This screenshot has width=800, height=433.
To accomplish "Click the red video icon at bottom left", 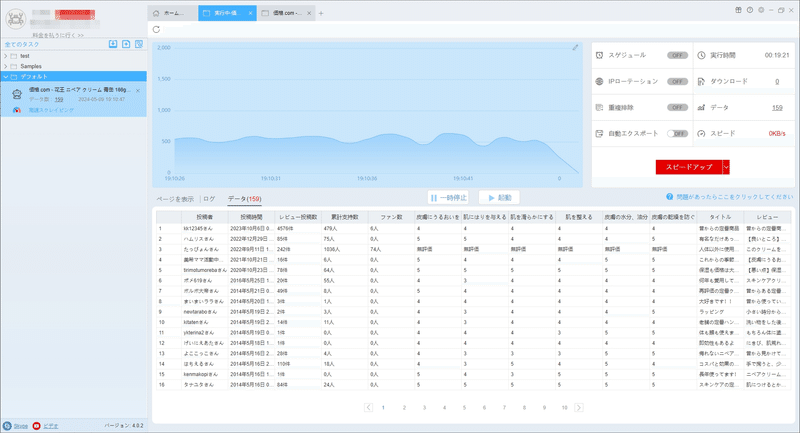I will point(36,426).
